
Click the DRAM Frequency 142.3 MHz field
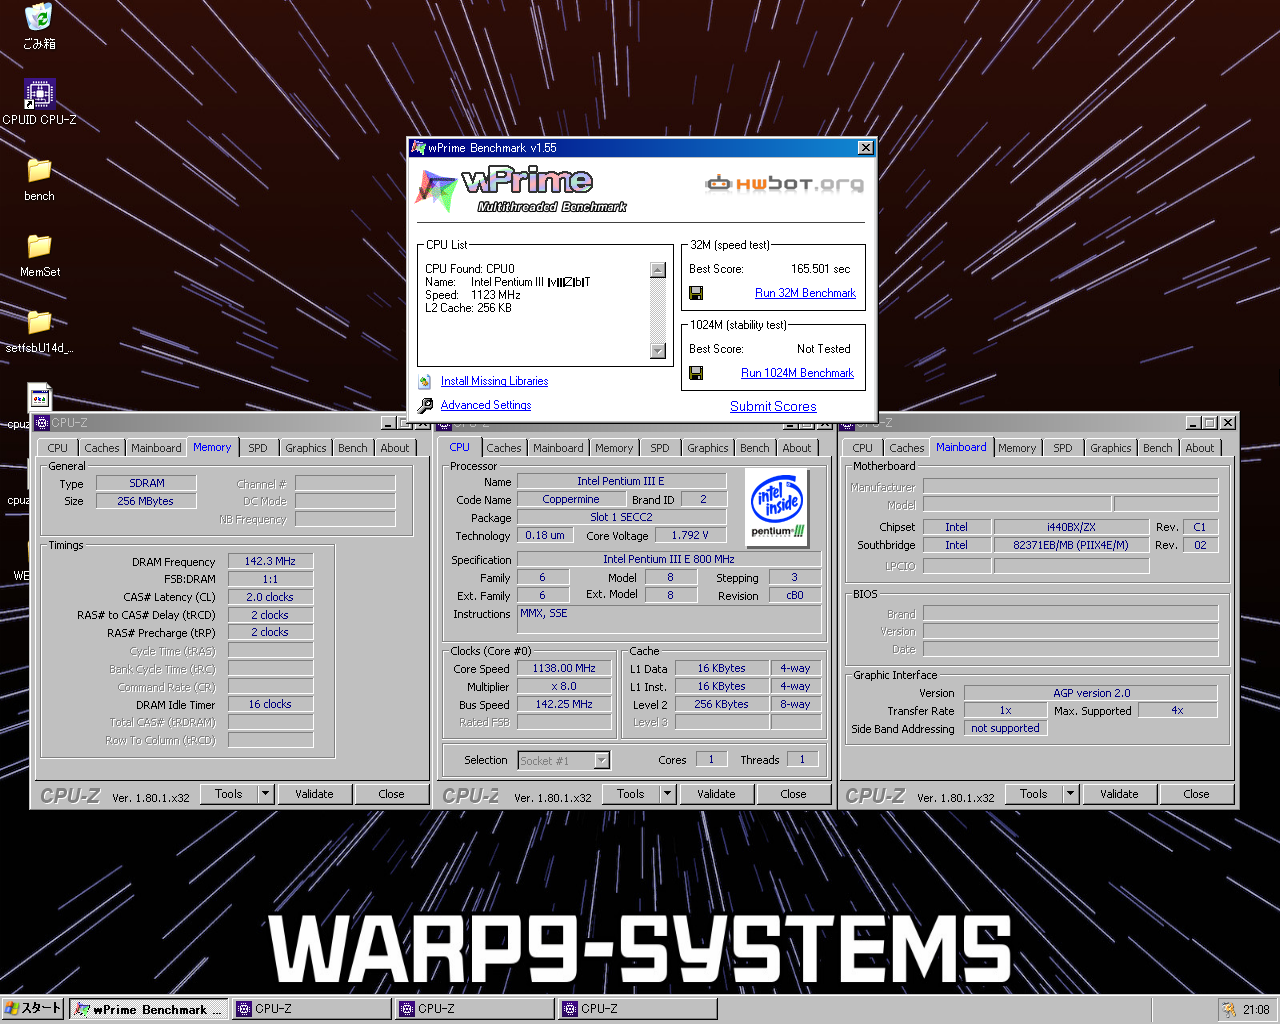click(x=270, y=561)
